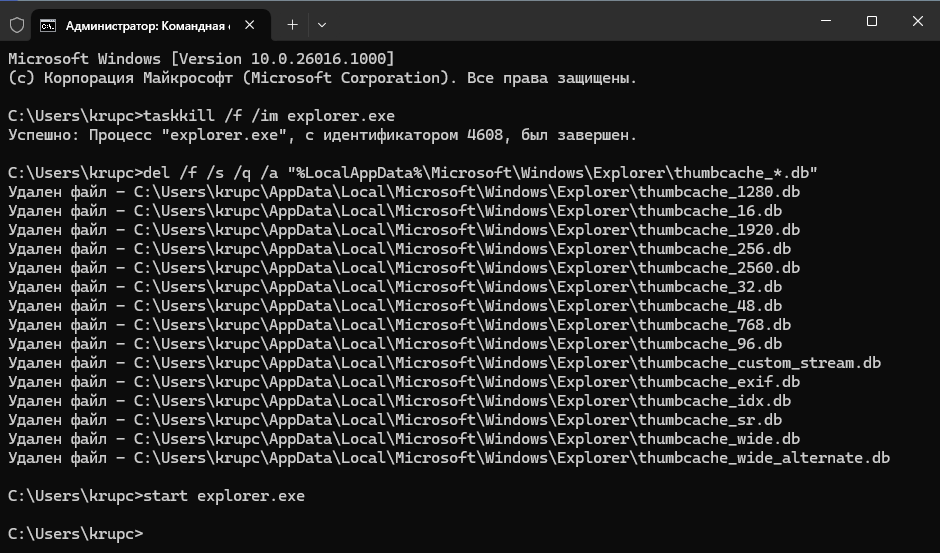Viewport: 940px width, 553px height.
Task: Minimize the terminal window
Action: click(826, 22)
